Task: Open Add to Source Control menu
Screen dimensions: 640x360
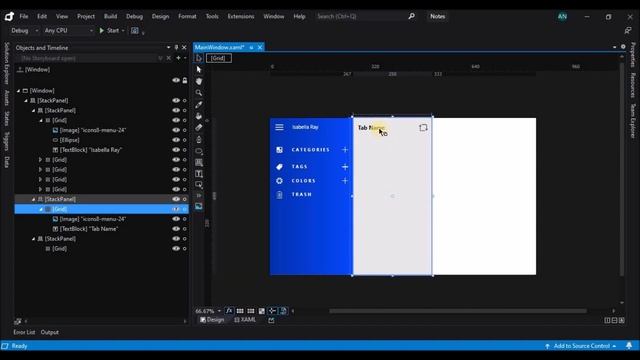Action: (x=581, y=346)
